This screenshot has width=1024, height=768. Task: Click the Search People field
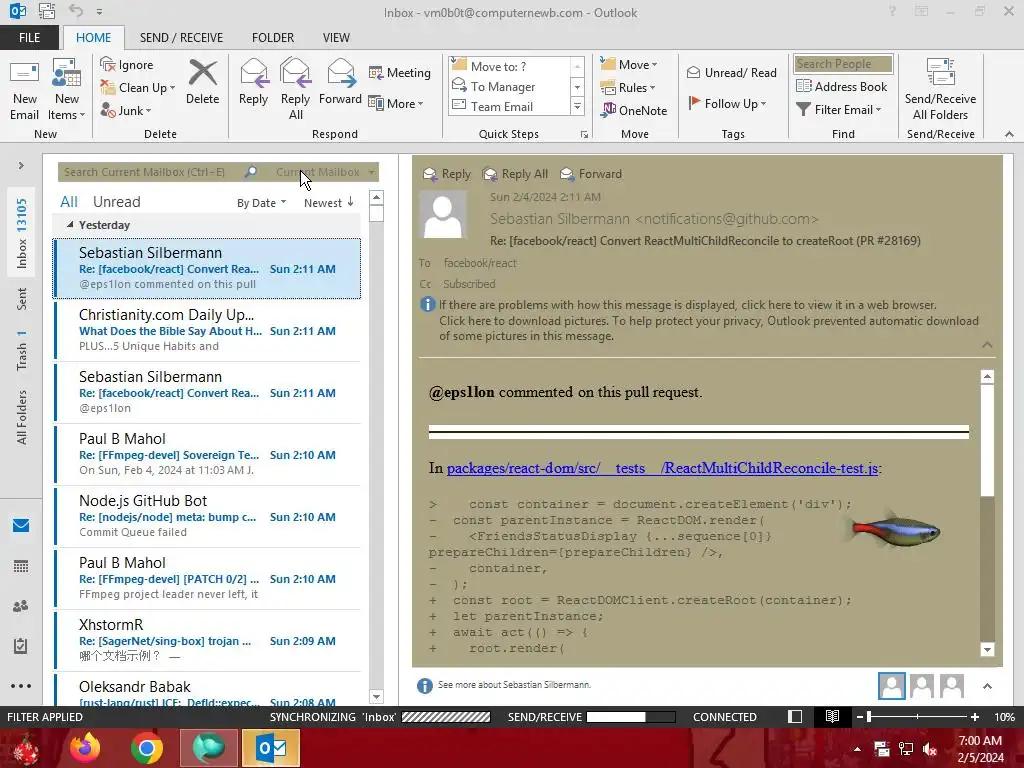click(843, 63)
